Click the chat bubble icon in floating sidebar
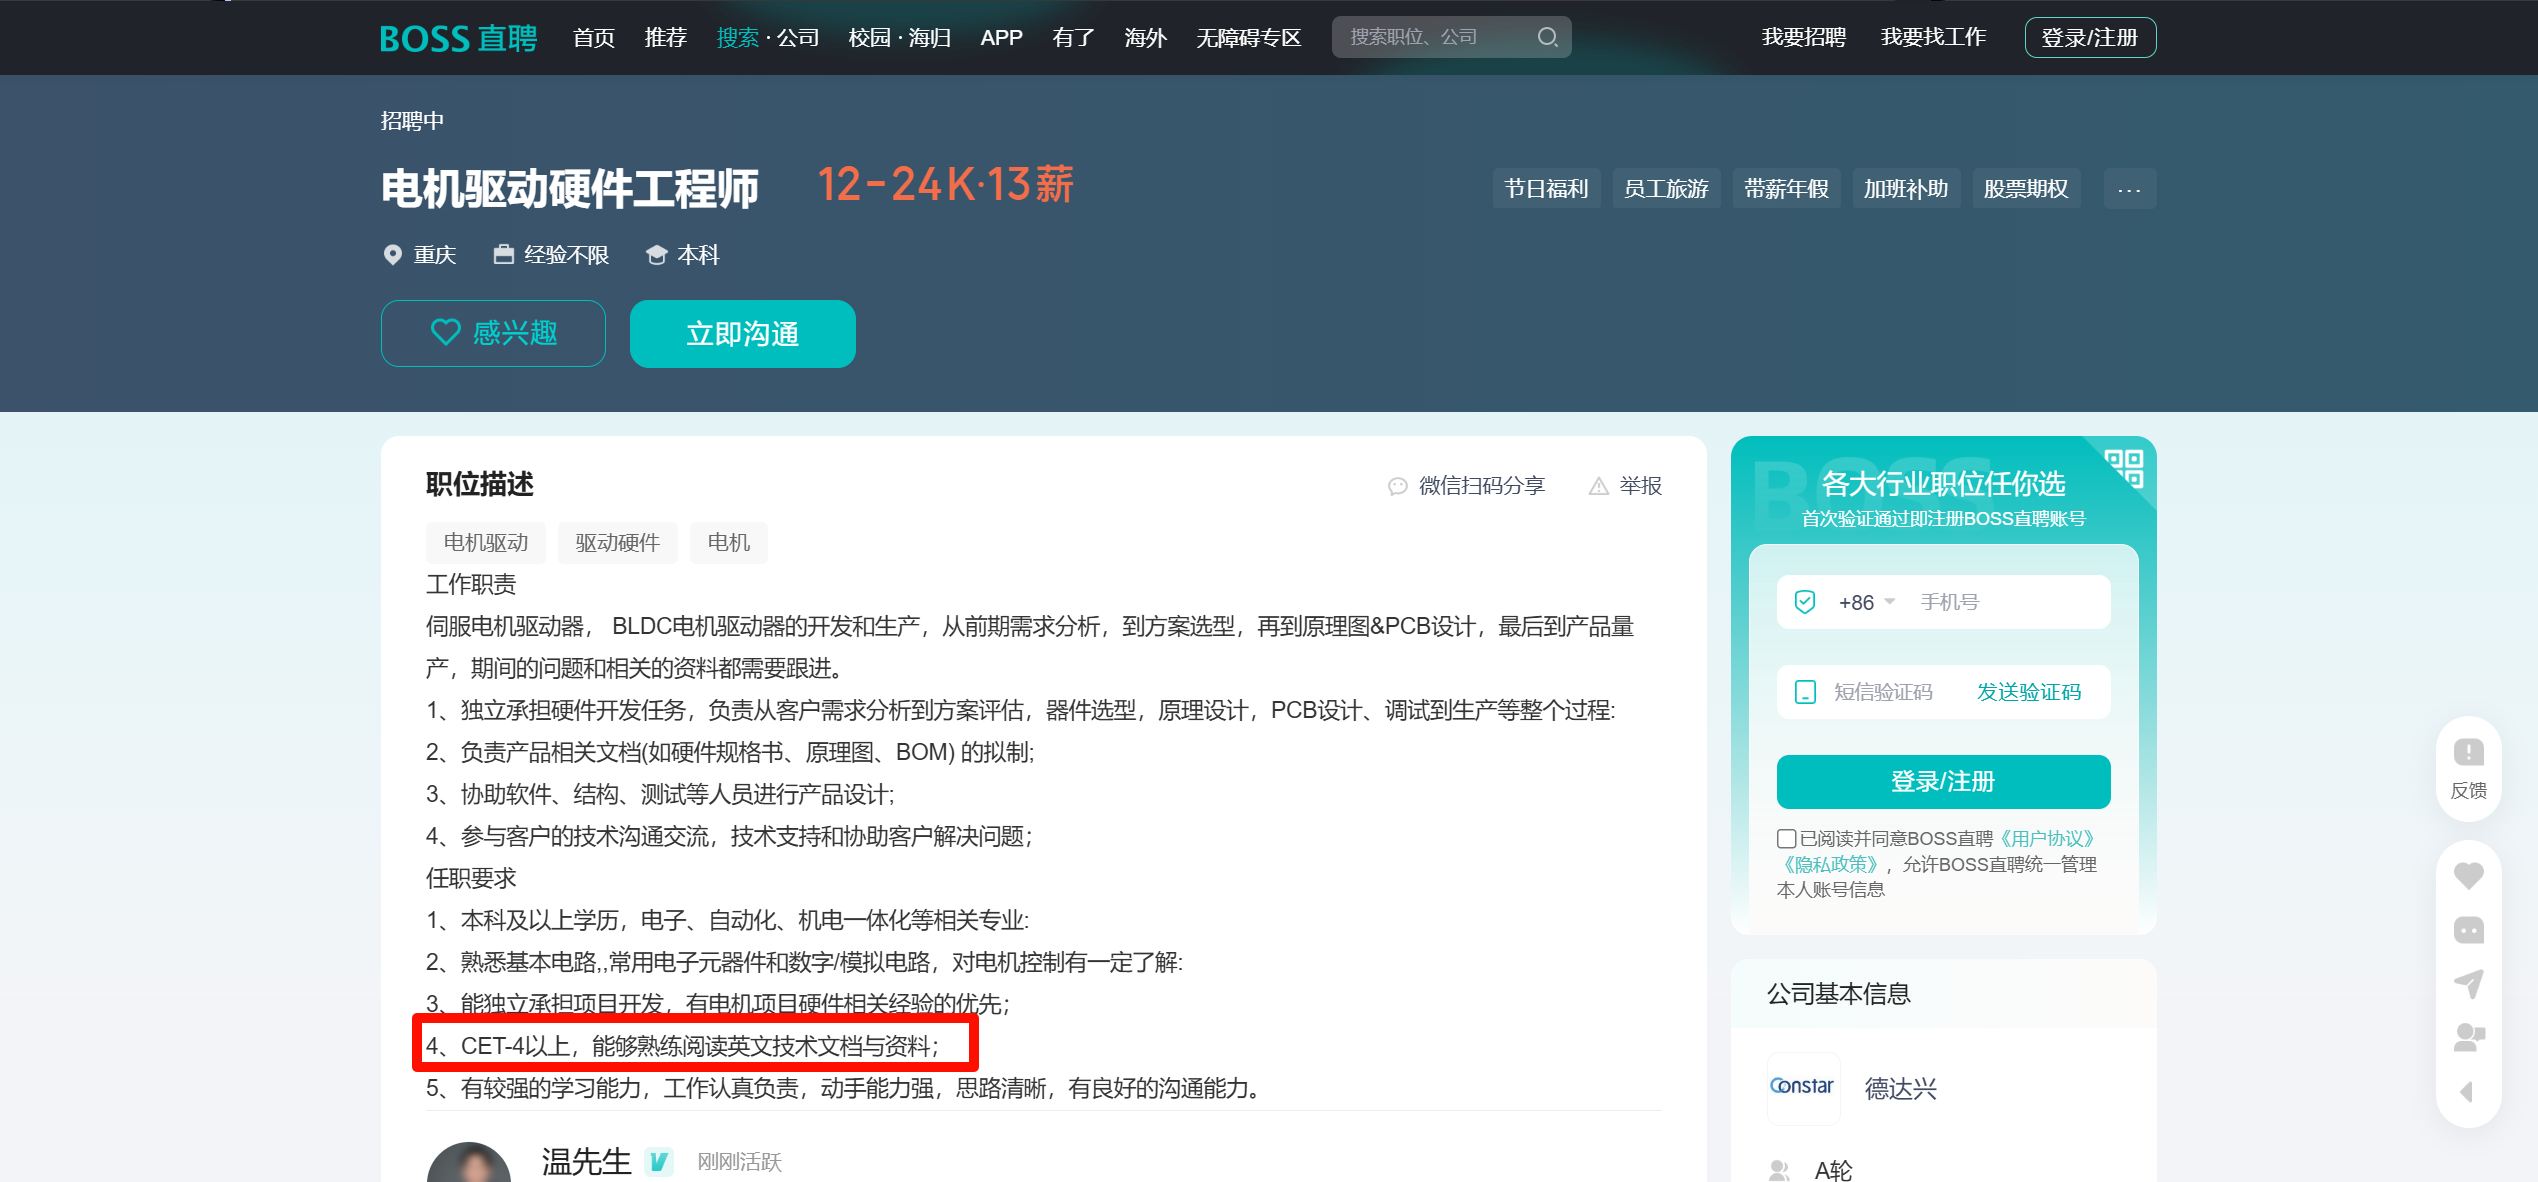2538x1182 pixels. point(2468,930)
